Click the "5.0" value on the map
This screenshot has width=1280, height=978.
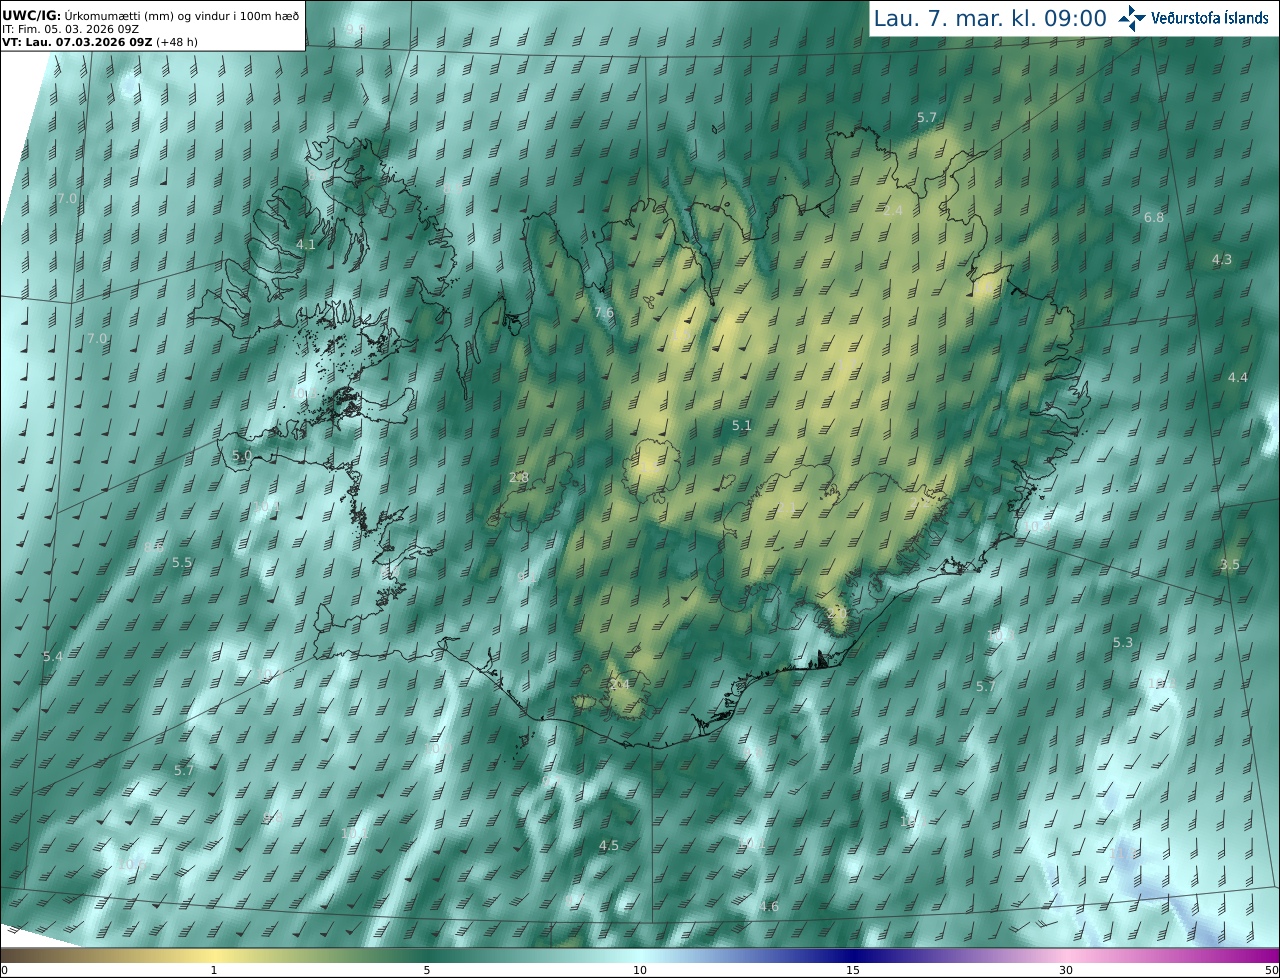[242, 456]
